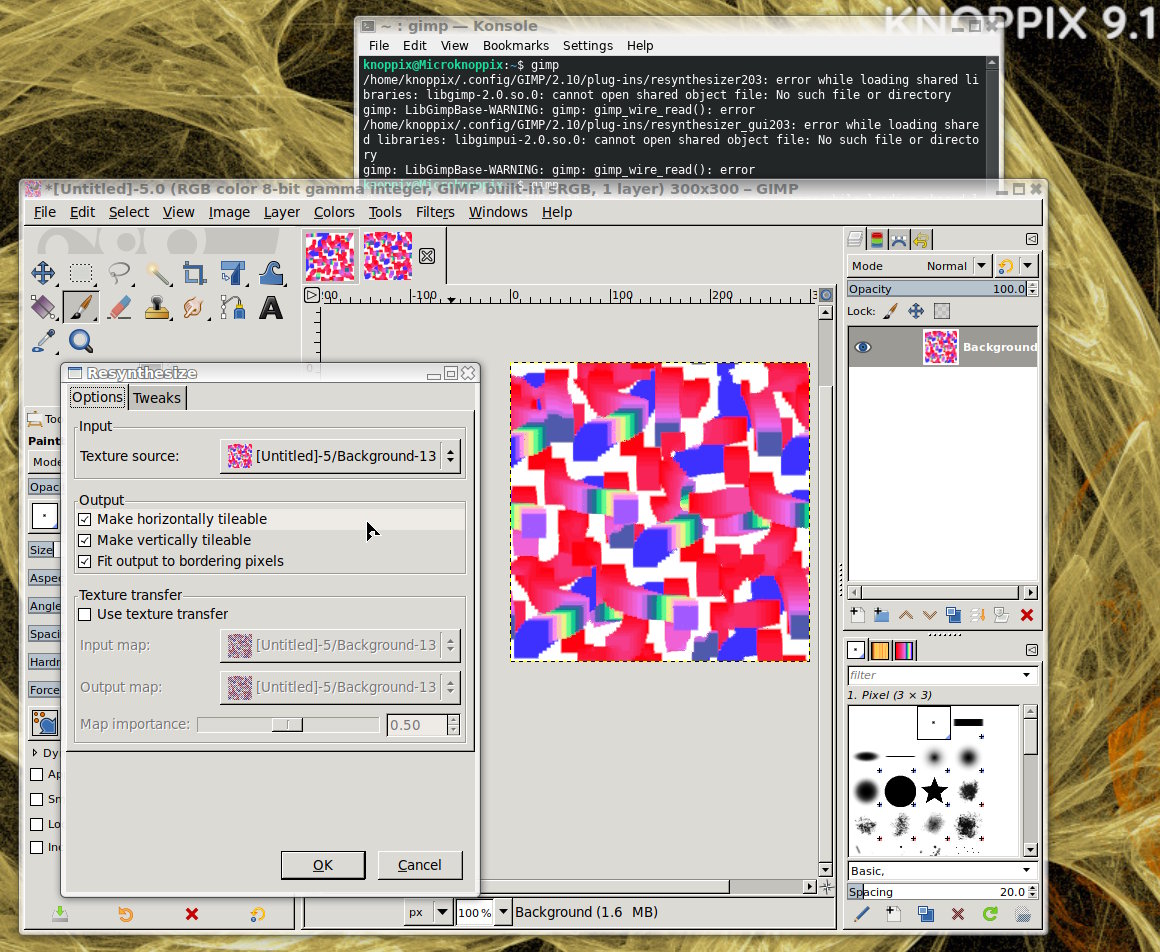Open the Layers dock configure menu button
1160x952 pixels.
click(x=1032, y=239)
